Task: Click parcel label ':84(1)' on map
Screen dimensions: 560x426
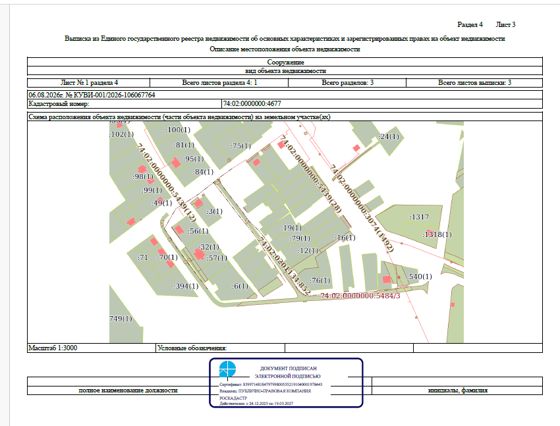Action: point(204,172)
